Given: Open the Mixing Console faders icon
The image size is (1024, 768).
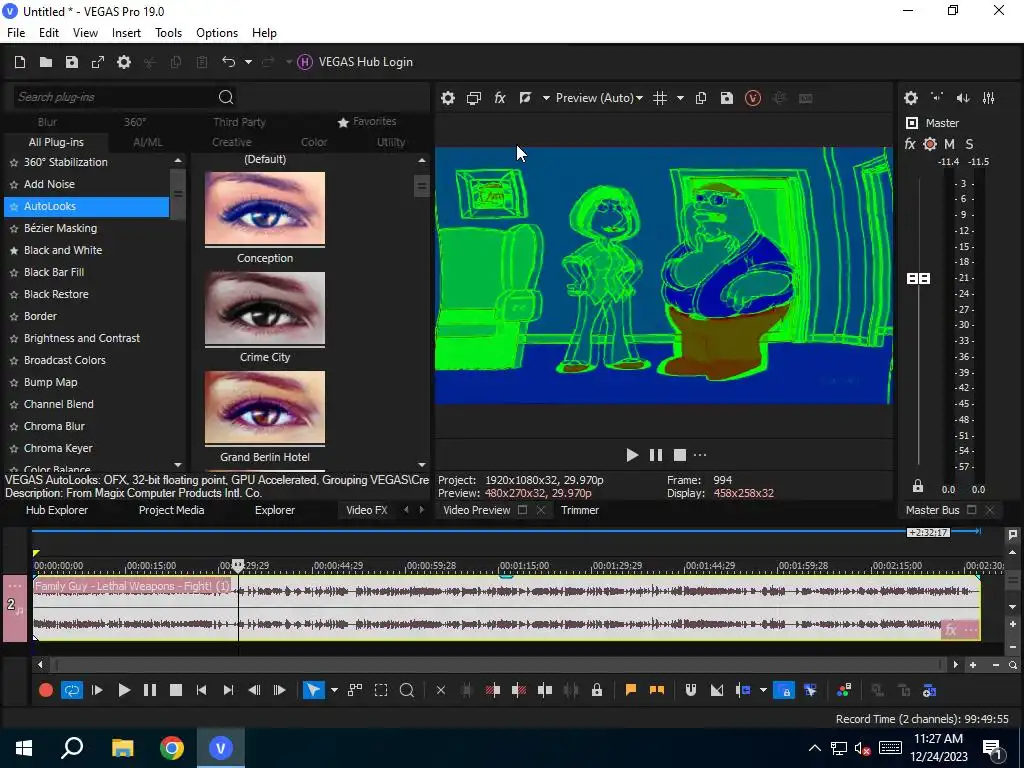Looking at the screenshot, I should pos(989,98).
